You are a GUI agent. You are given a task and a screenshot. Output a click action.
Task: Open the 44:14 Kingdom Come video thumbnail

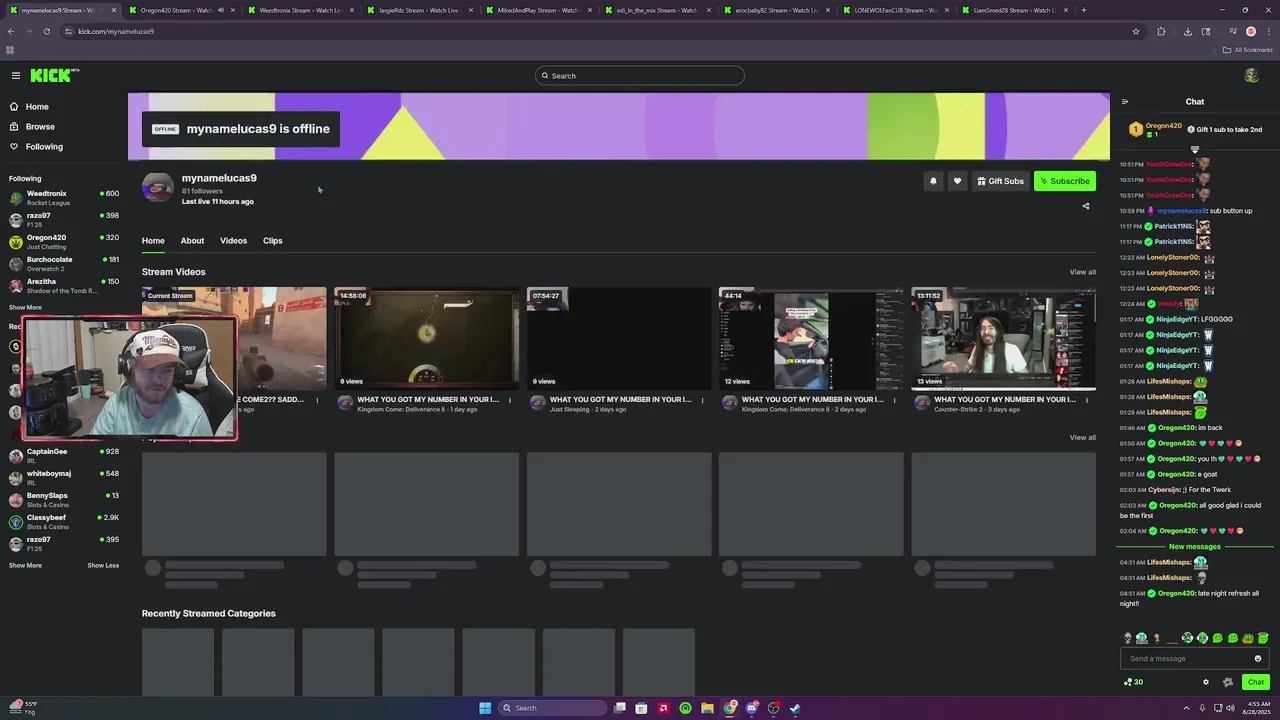point(811,338)
